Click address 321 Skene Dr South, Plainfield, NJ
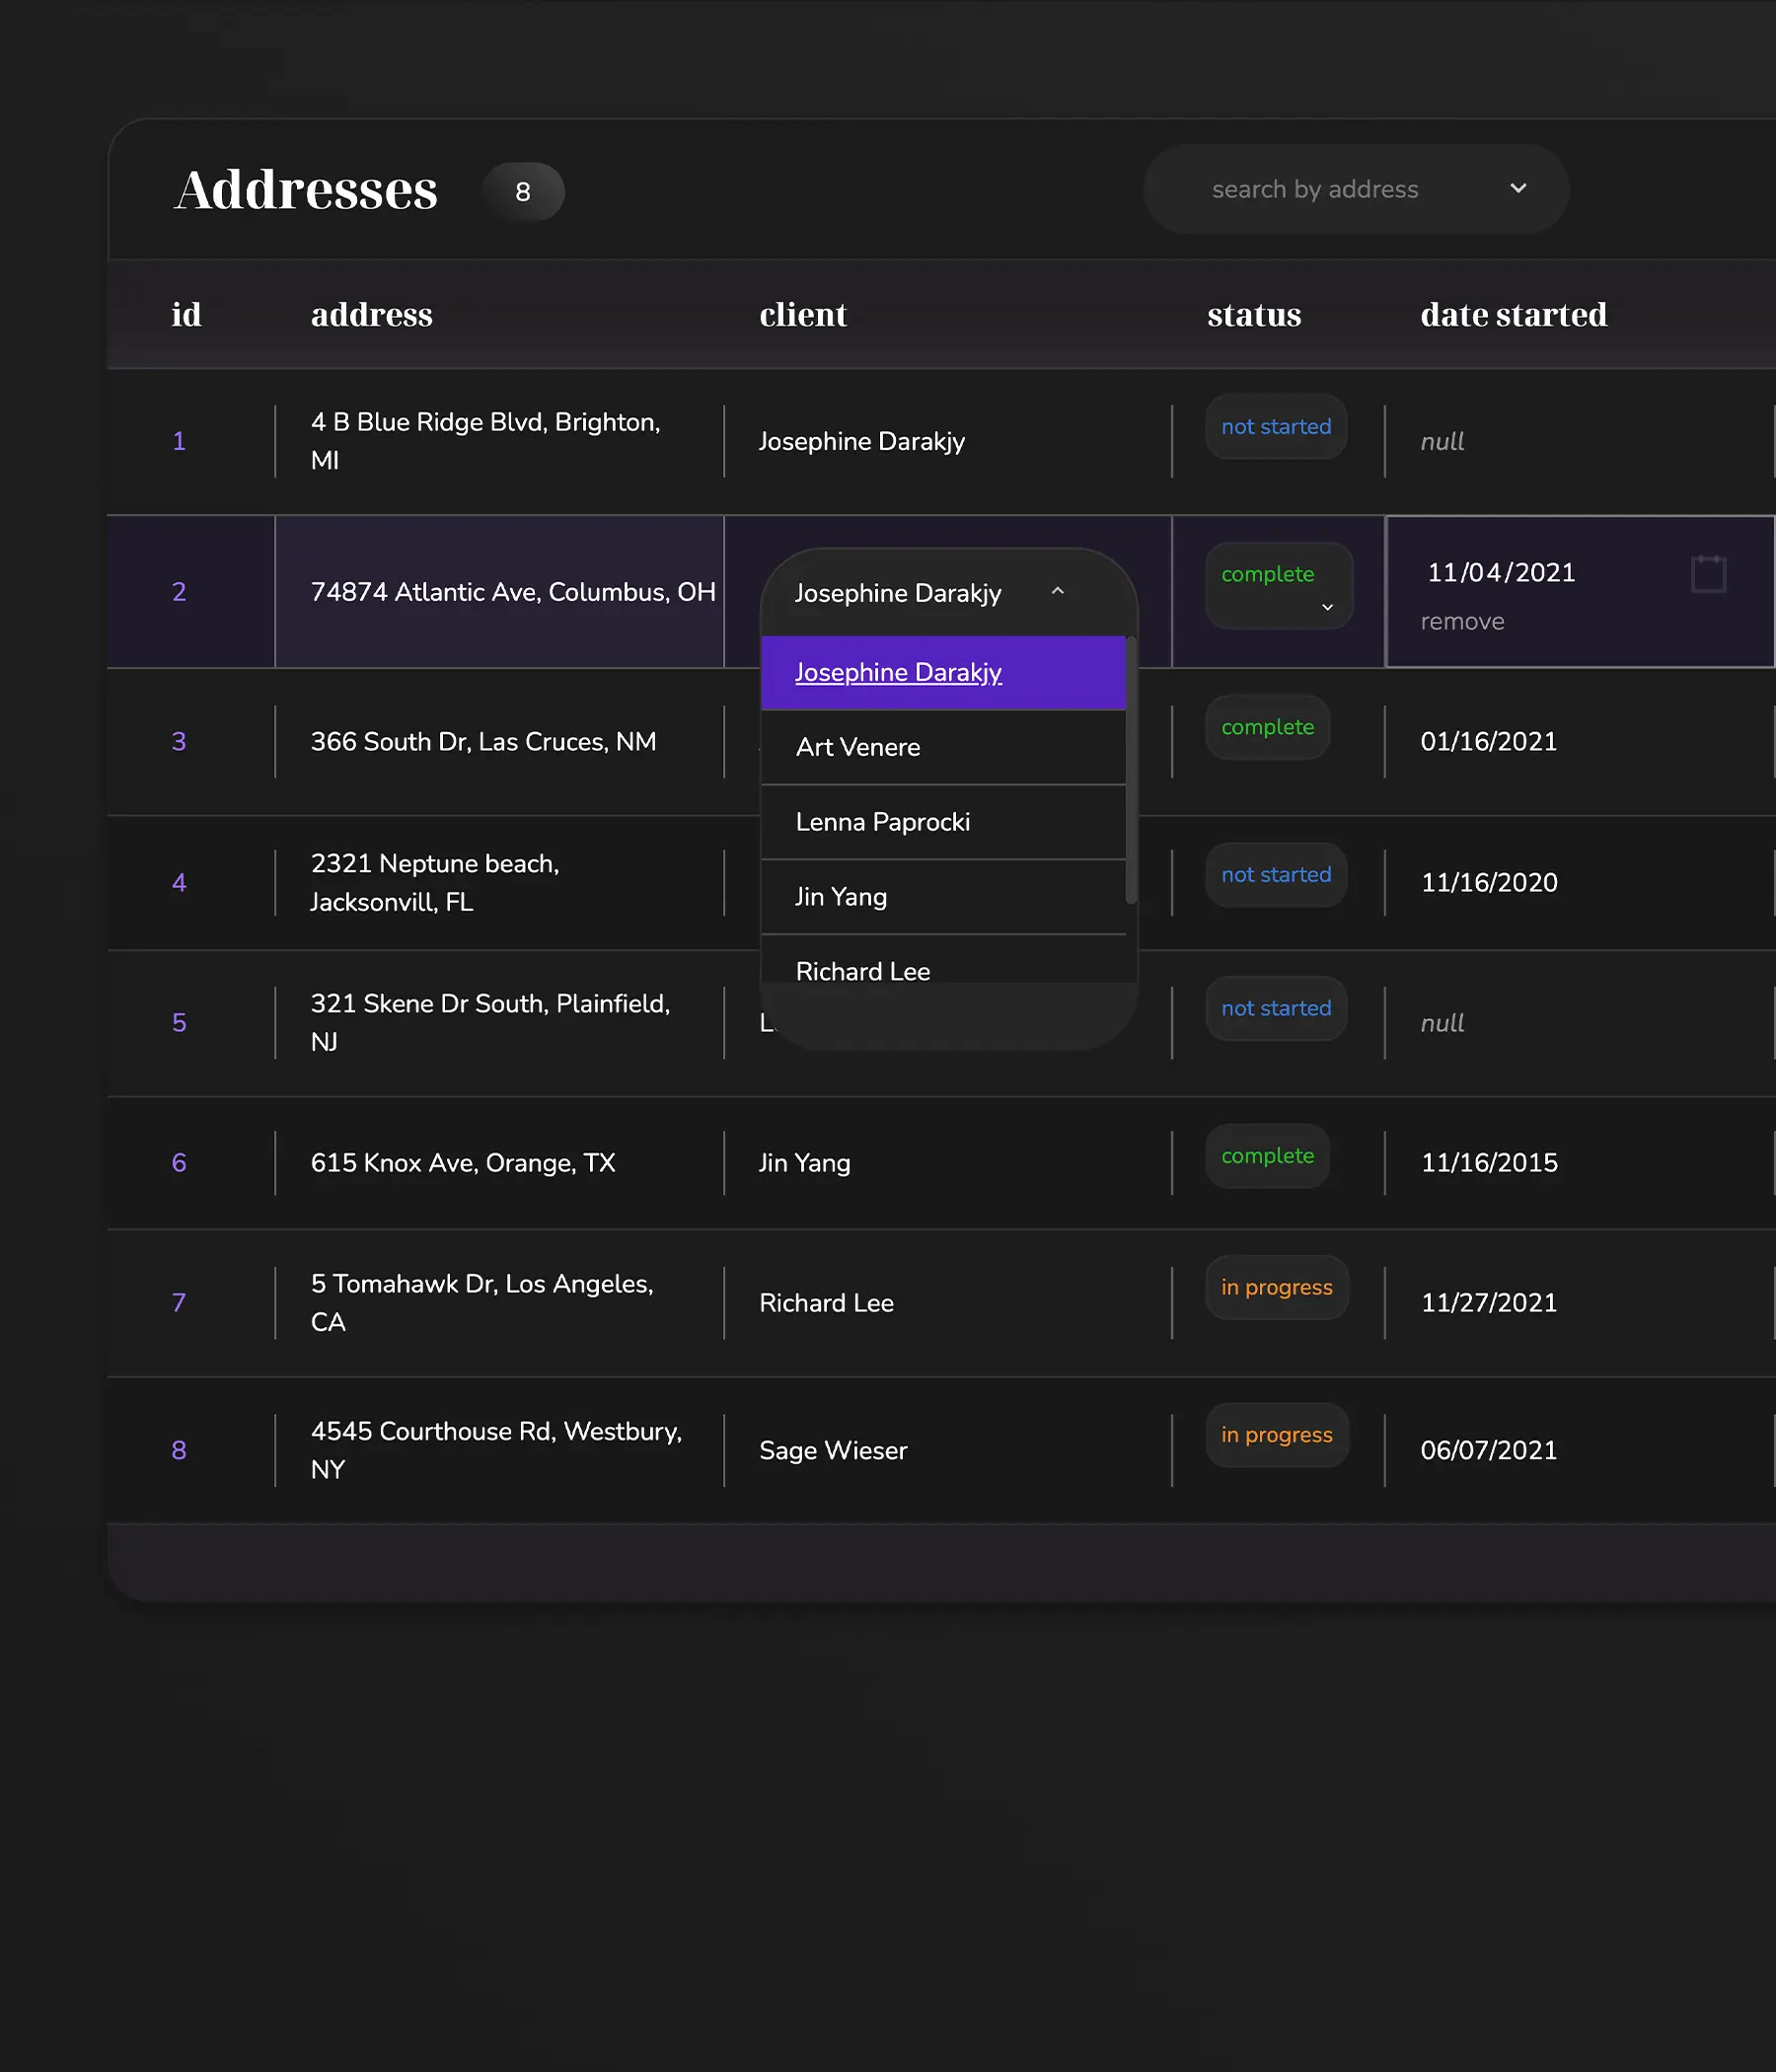 (x=490, y=1023)
